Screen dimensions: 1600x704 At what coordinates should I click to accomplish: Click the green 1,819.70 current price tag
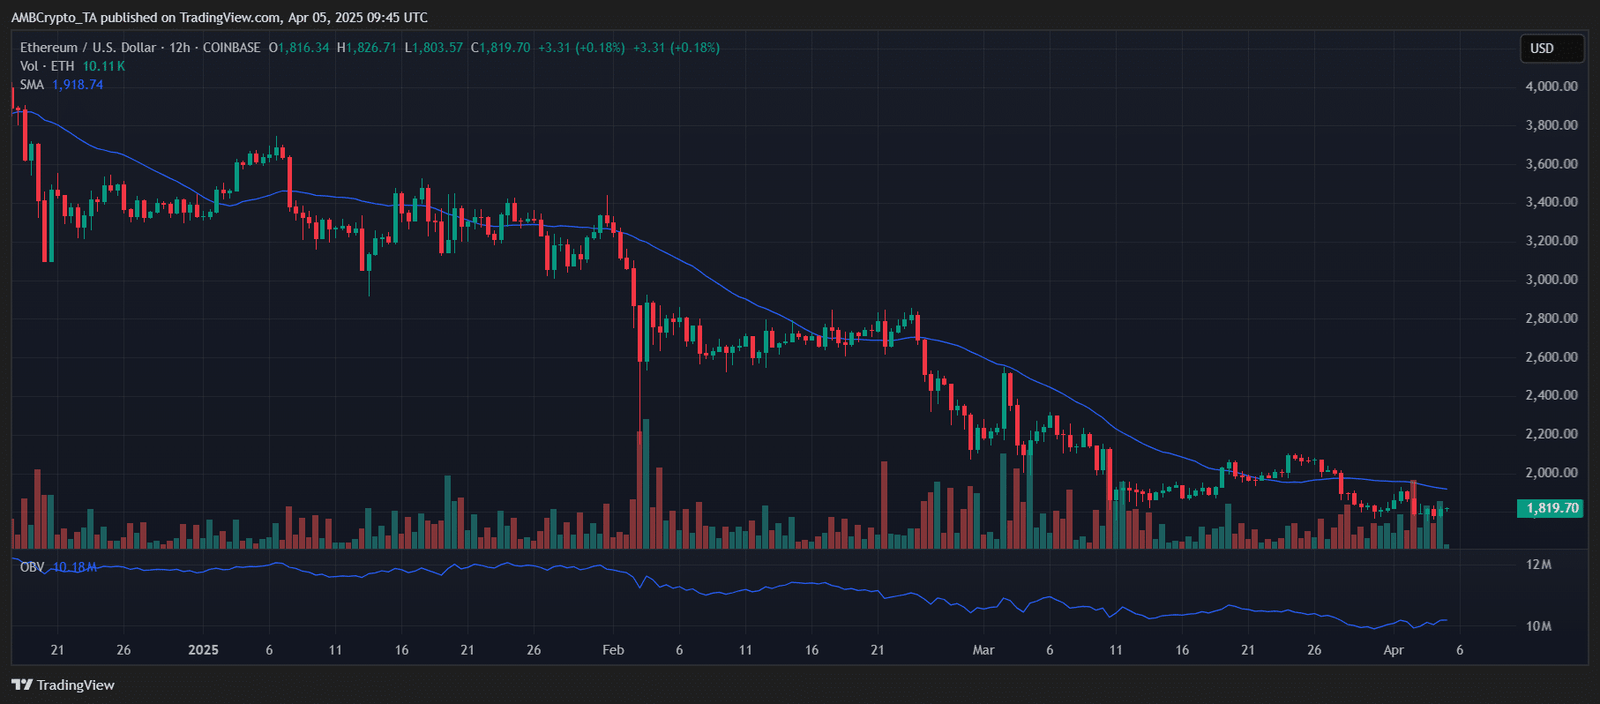pos(1551,508)
